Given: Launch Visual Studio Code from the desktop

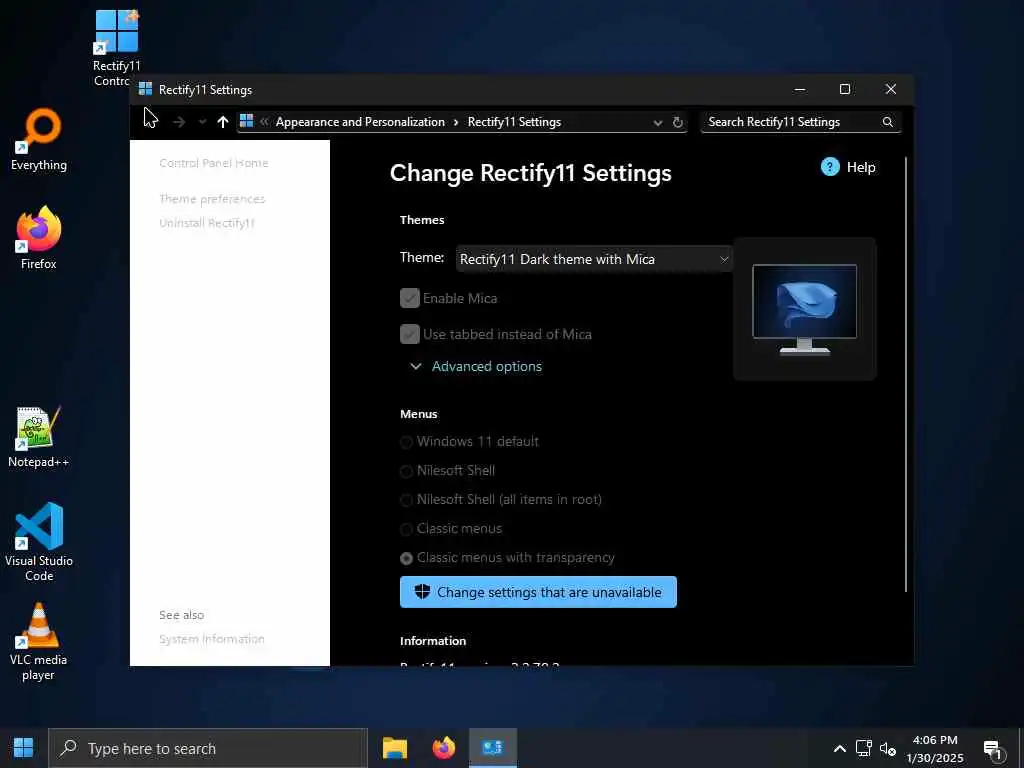Looking at the screenshot, I should pyautogui.click(x=39, y=541).
